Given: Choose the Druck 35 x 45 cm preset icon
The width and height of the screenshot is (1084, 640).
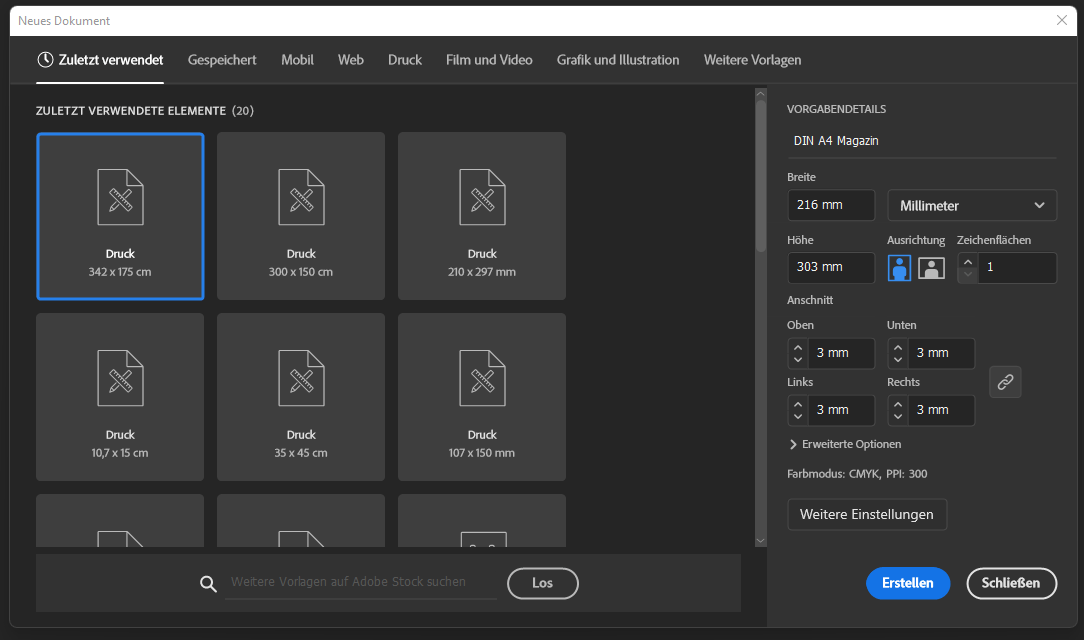Looking at the screenshot, I should click(x=301, y=378).
